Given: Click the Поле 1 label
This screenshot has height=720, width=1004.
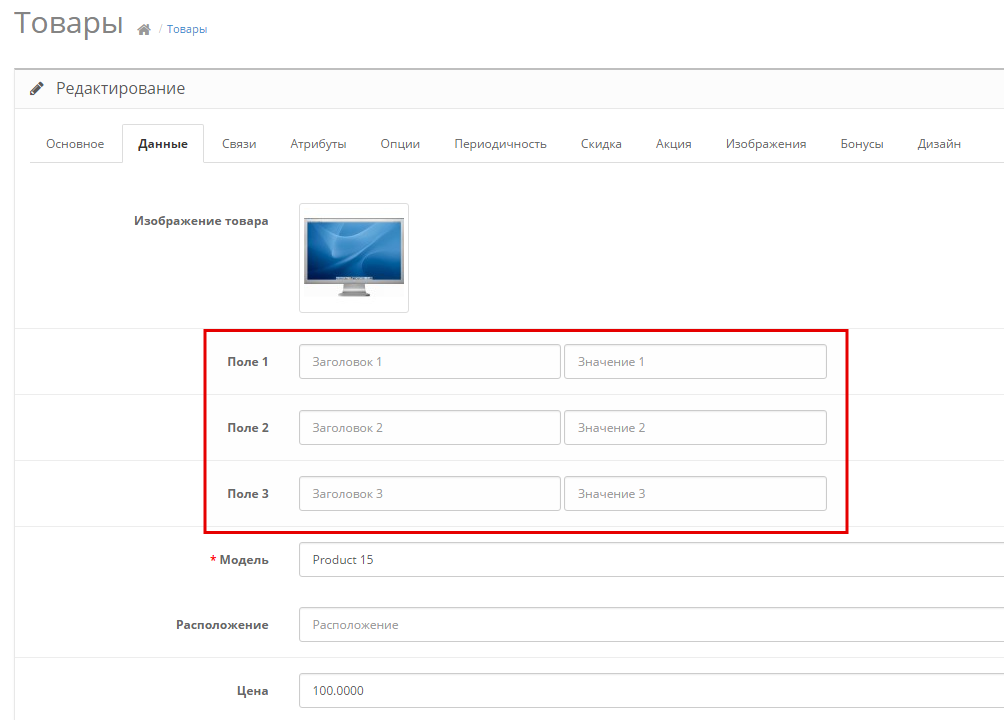Looking at the screenshot, I should click(248, 362).
